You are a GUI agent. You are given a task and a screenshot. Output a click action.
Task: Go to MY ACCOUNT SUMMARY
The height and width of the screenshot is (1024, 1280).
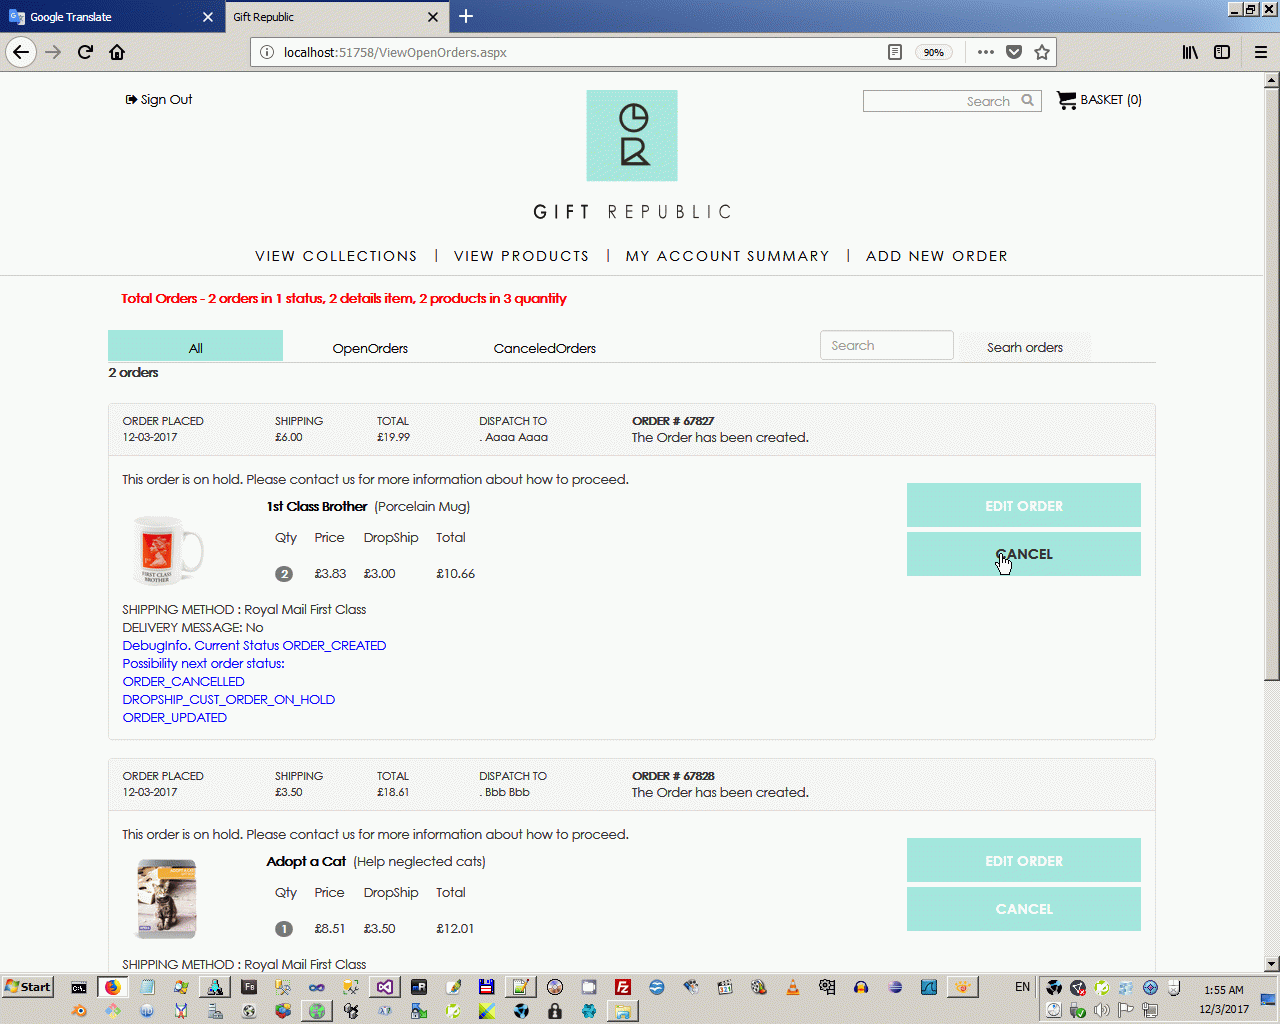point(727,256)
